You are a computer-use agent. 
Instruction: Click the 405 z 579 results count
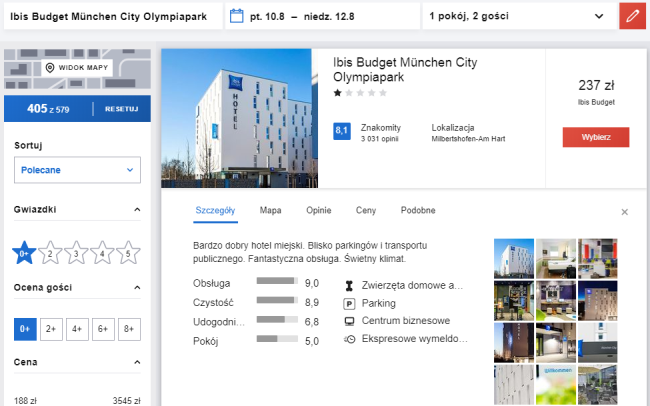[x=48, y=109]
